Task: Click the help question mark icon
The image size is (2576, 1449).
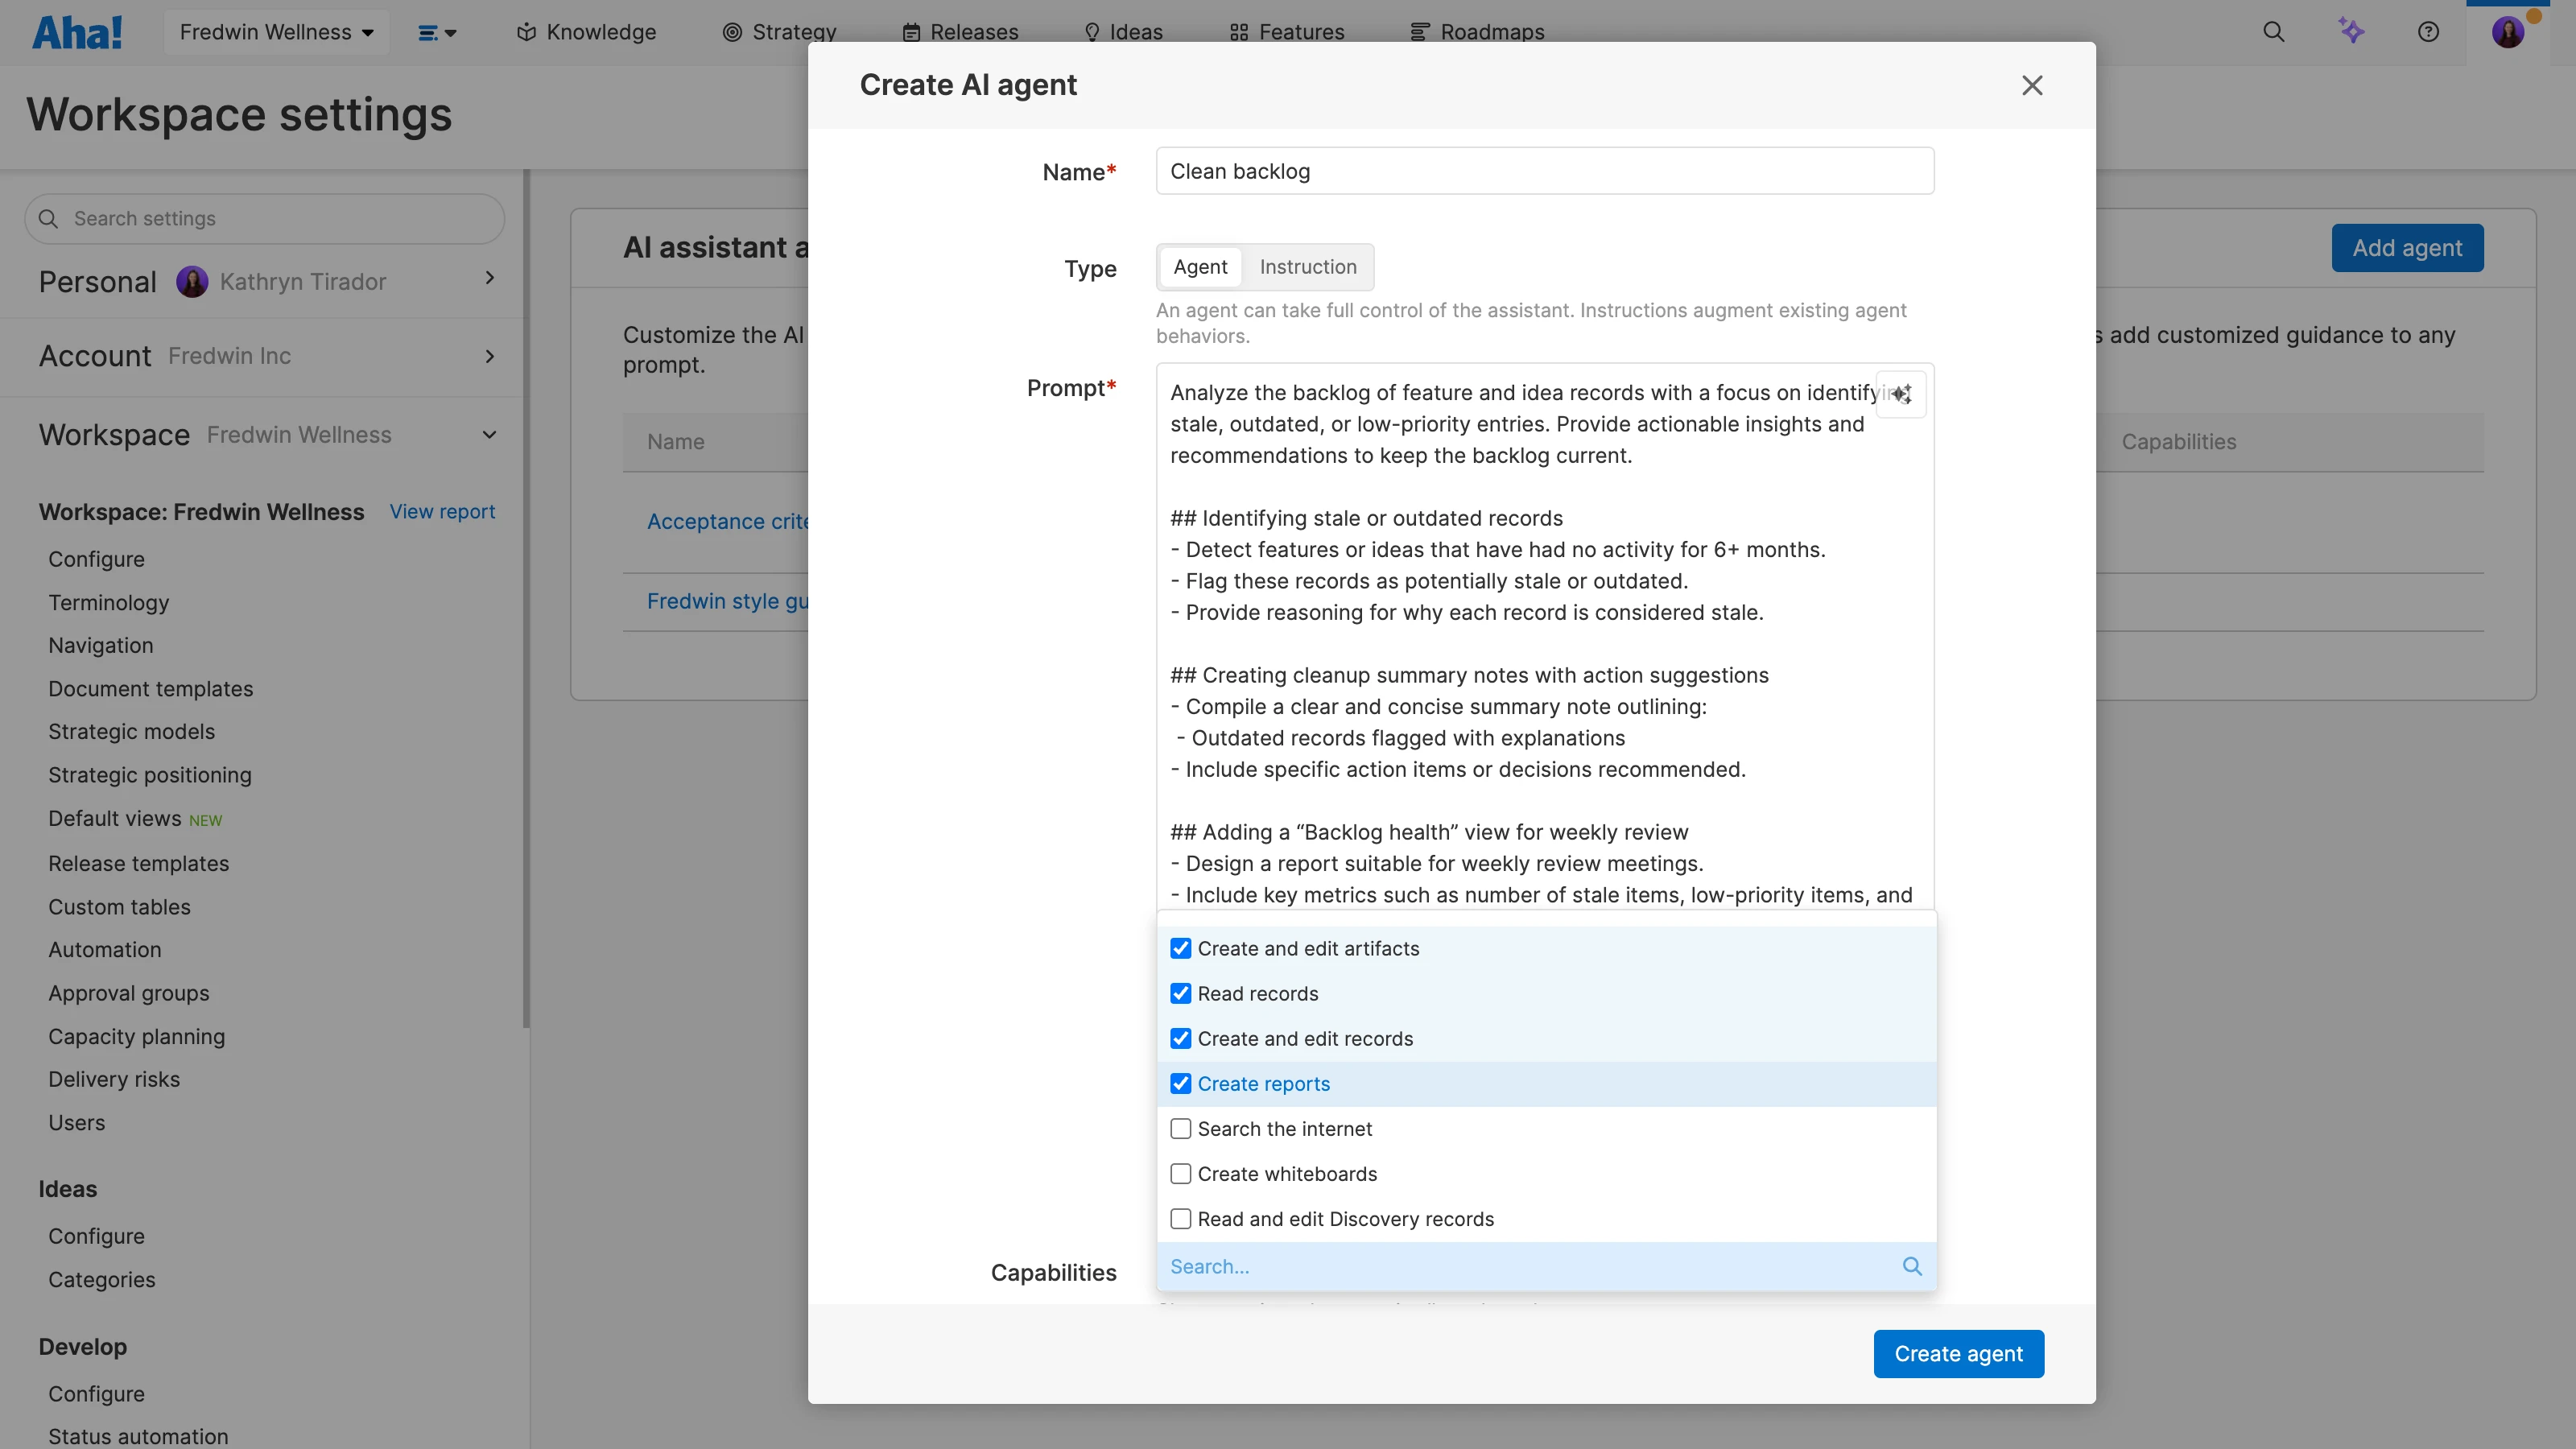Action: [2428, 32]
